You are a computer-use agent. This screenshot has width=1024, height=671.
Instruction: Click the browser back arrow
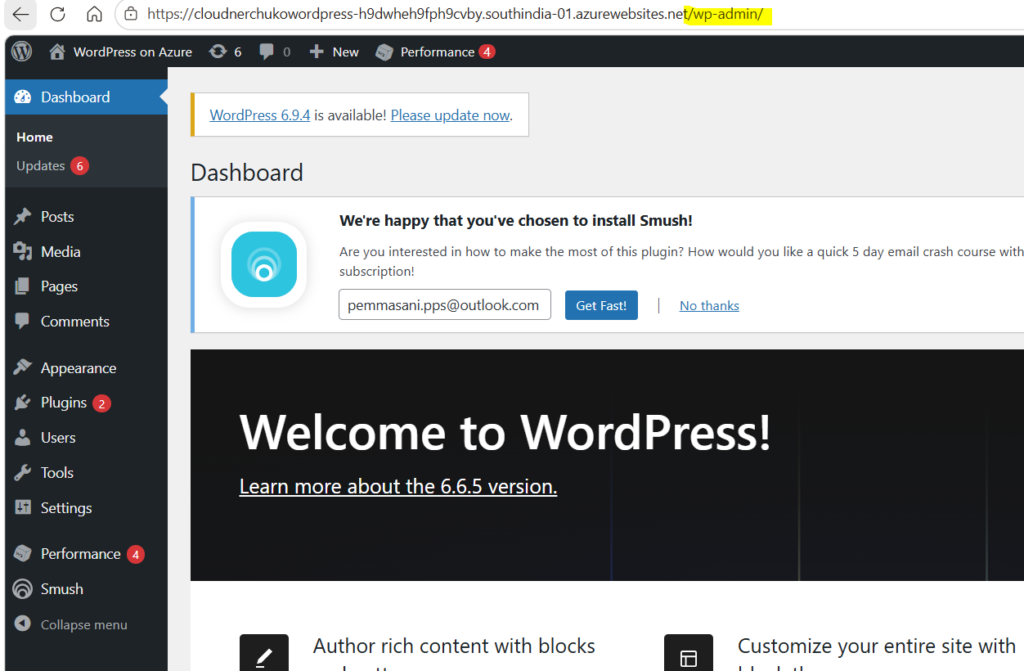pyautogui.click(x=21, y=14)
